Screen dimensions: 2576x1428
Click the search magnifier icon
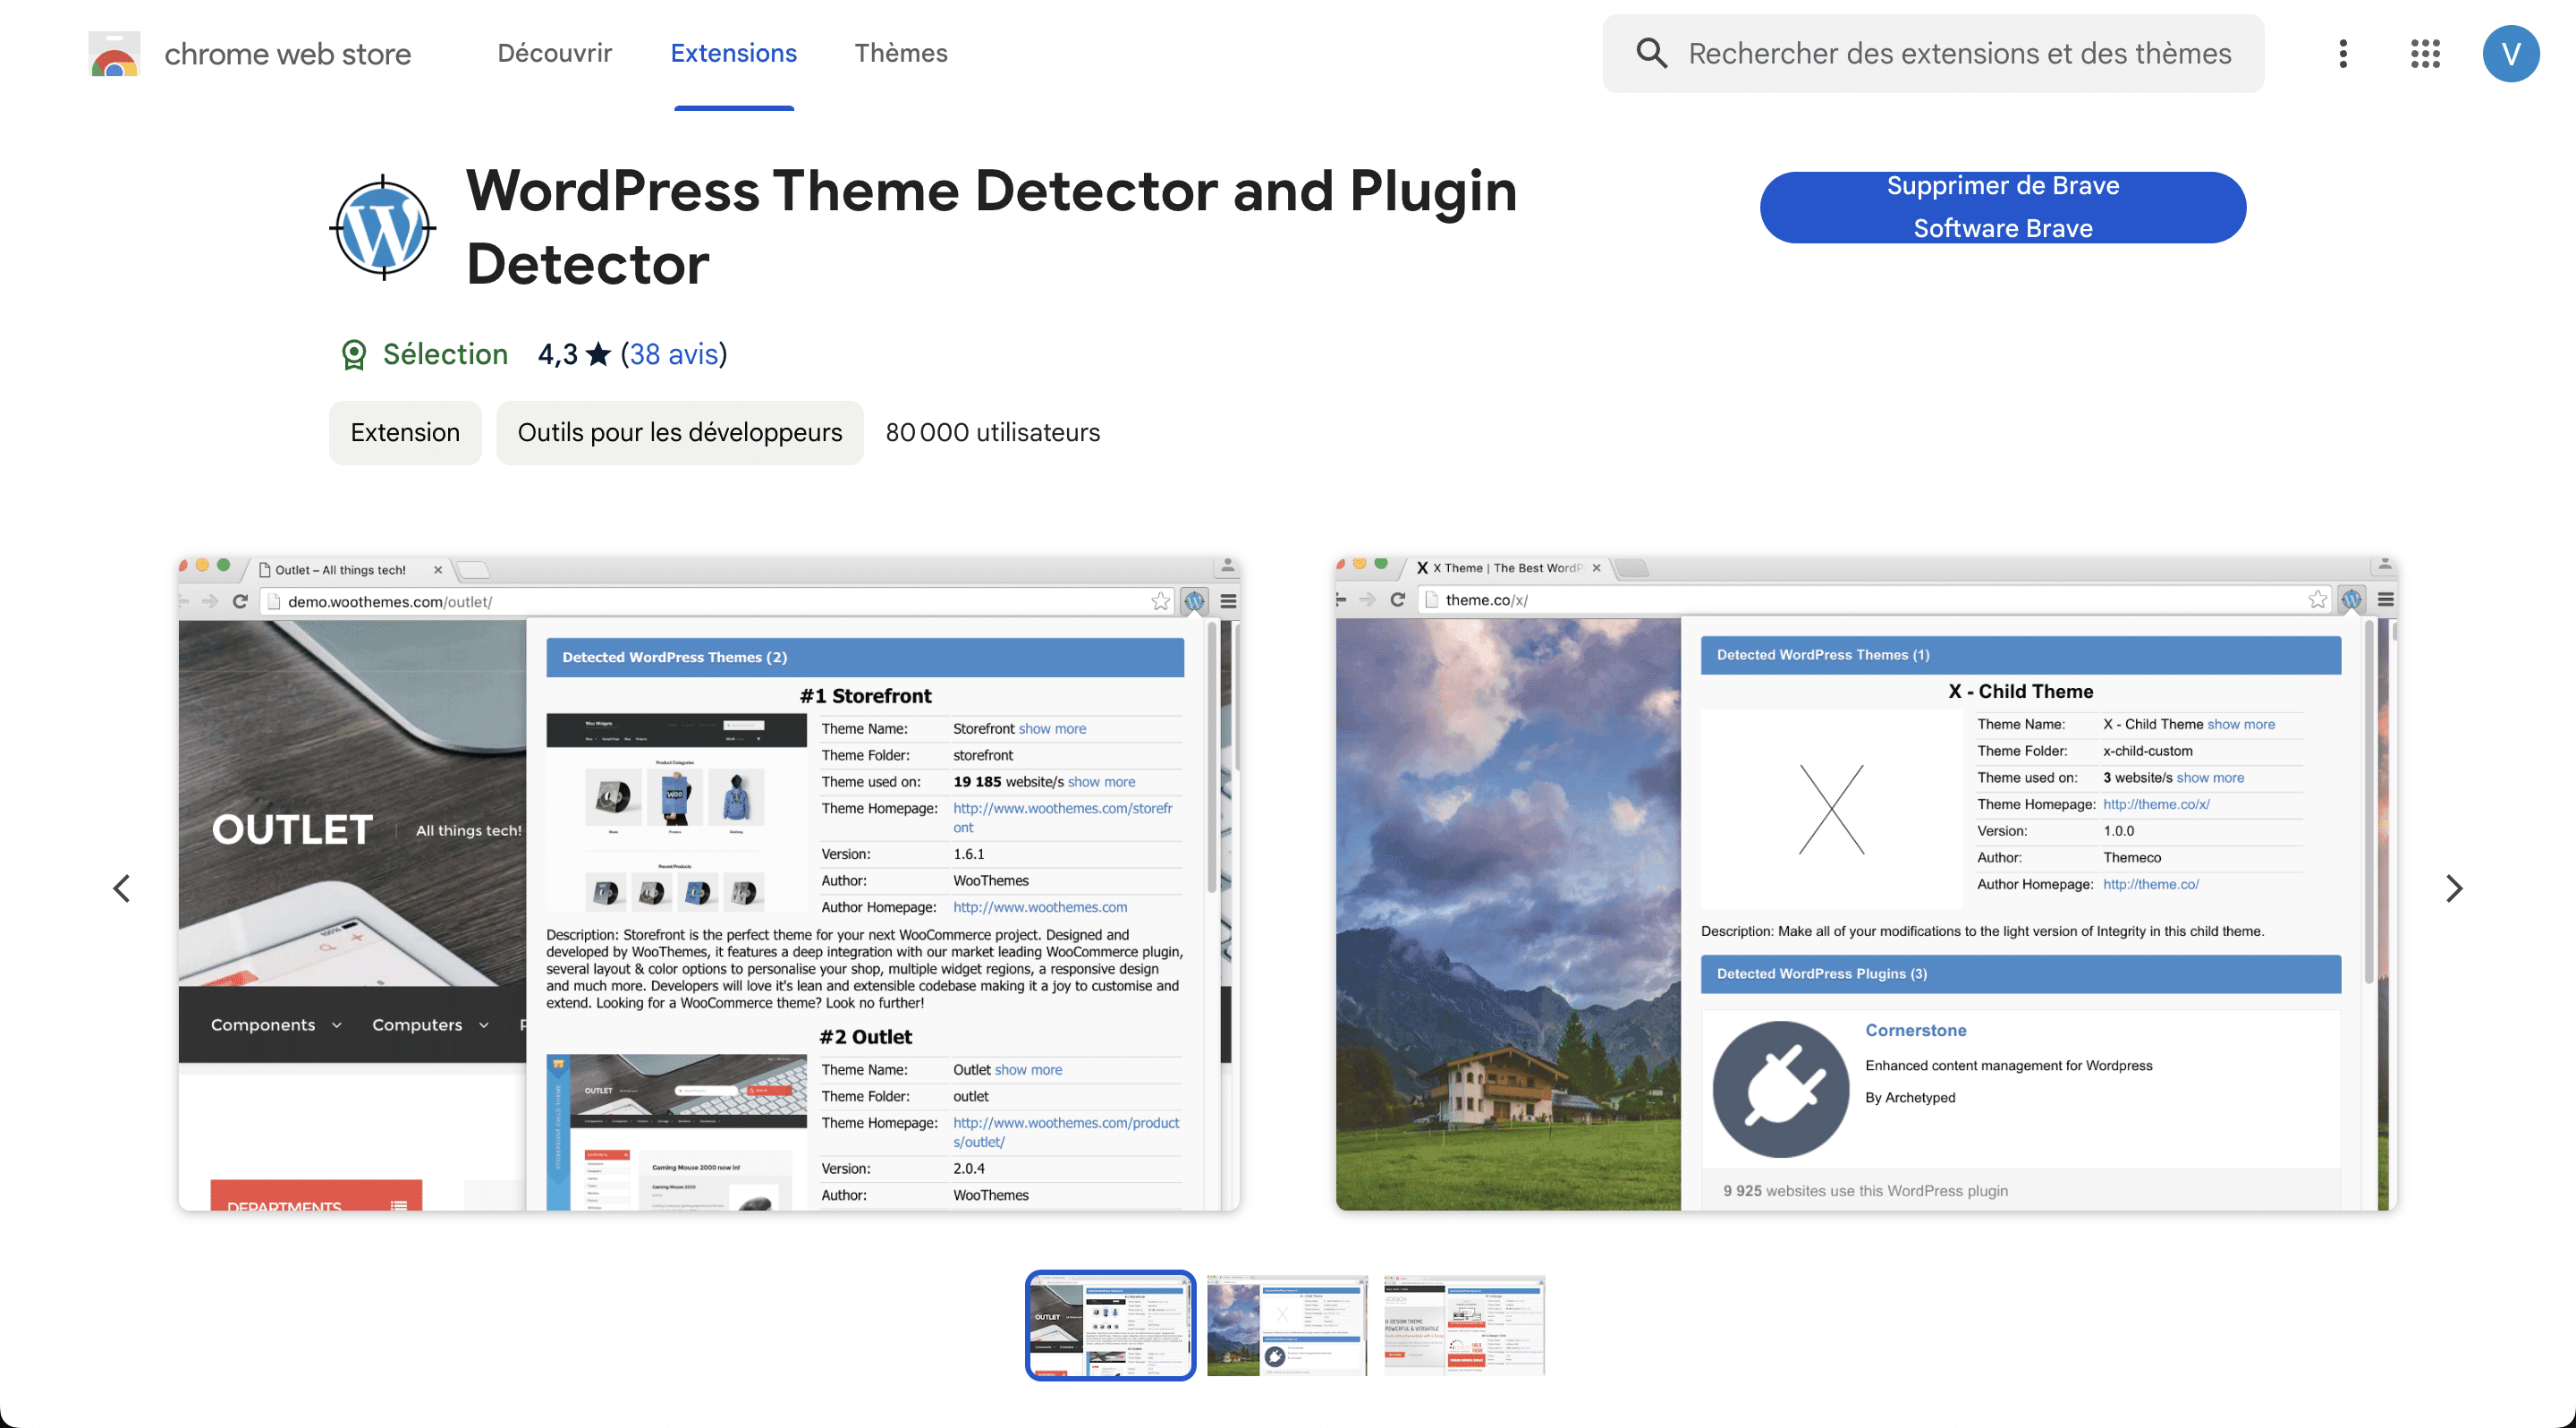(x=1651, y=53)
